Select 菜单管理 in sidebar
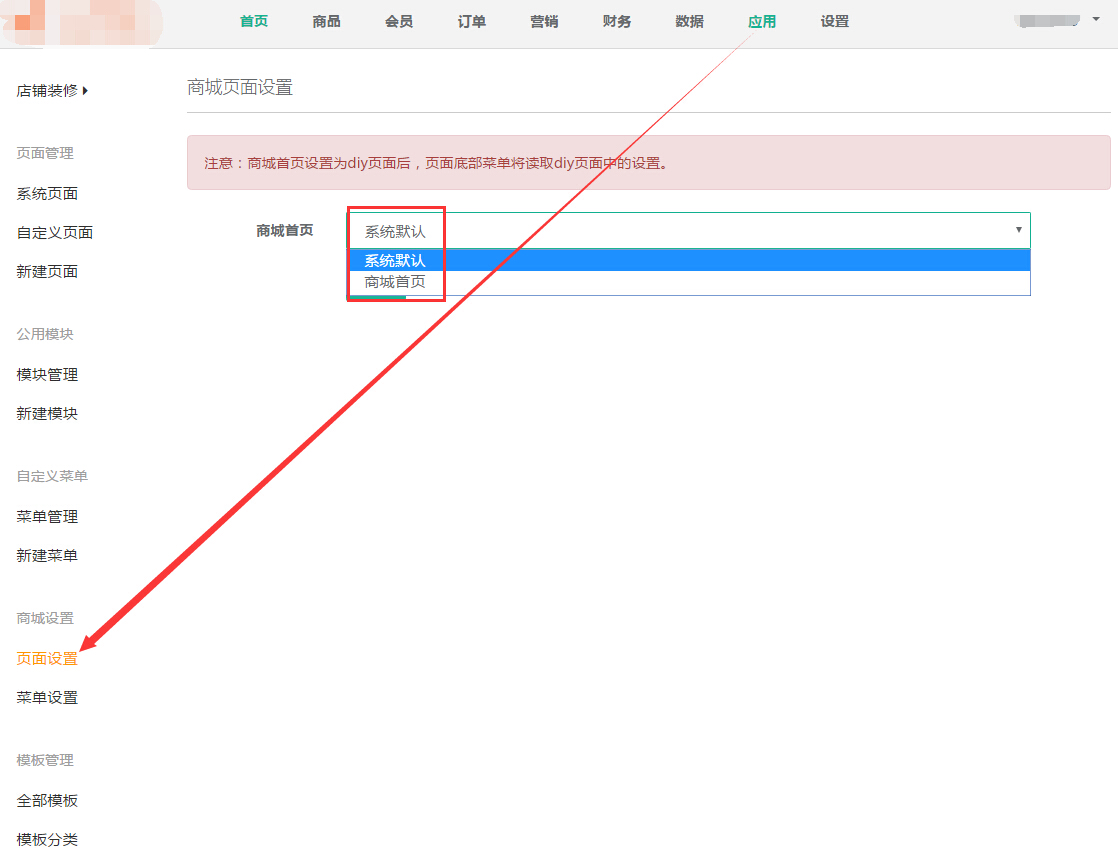 (47, 517)
